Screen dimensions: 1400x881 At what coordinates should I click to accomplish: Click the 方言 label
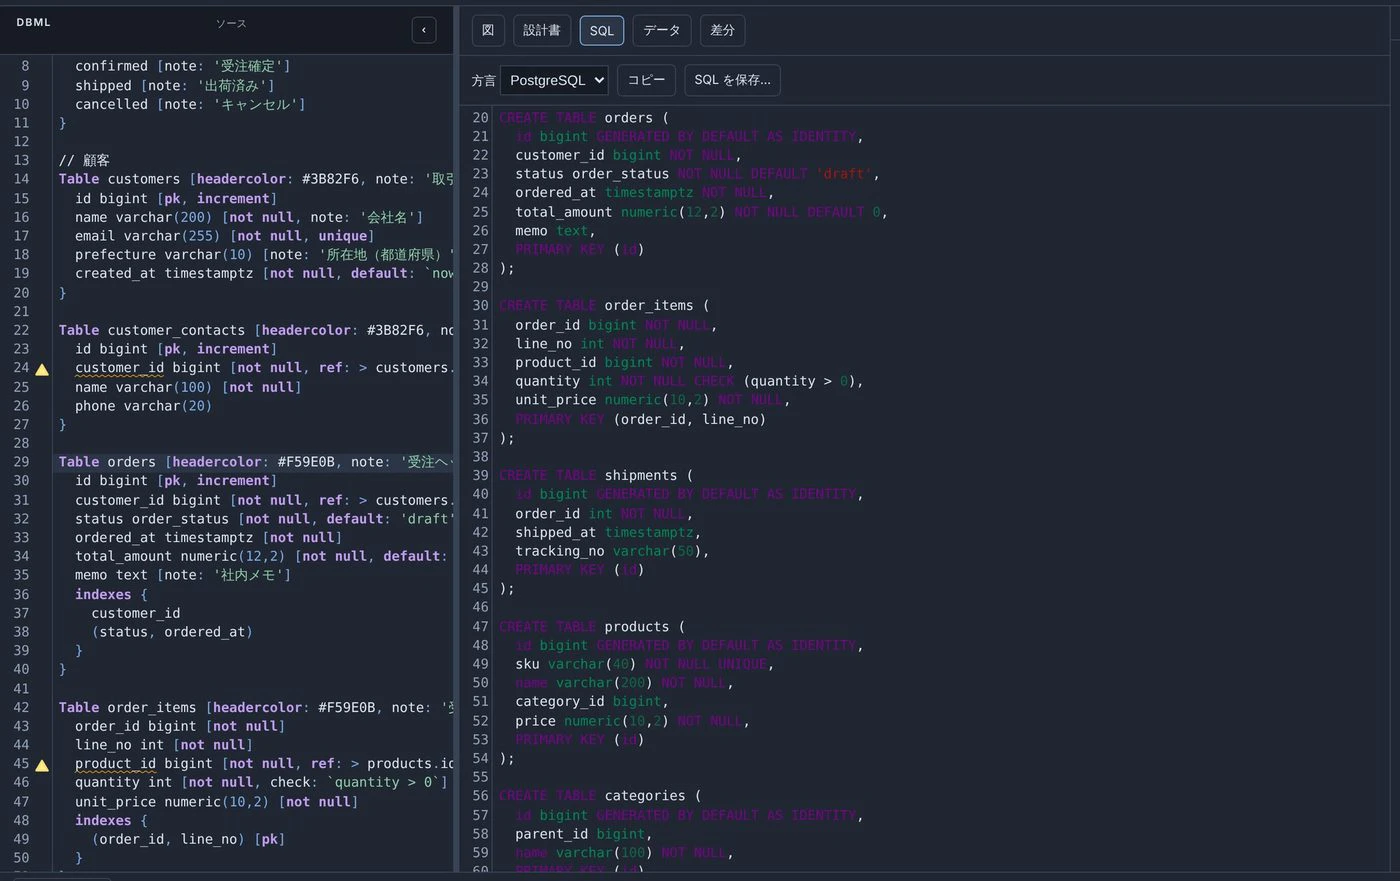coord(483,80)
